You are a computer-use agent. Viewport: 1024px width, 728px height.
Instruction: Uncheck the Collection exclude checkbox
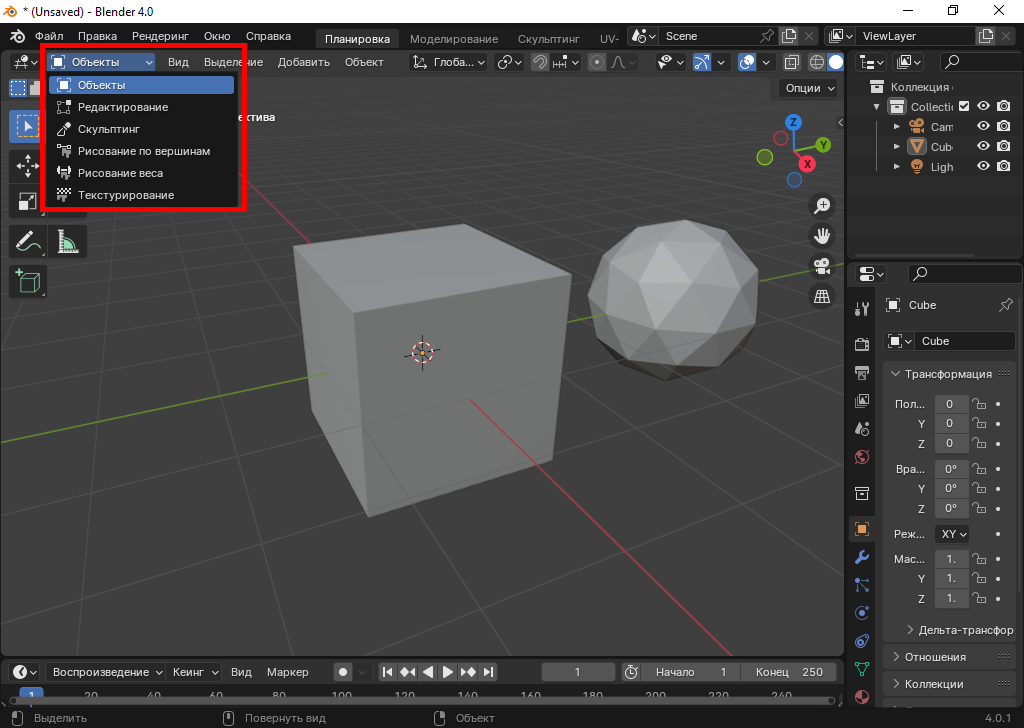coord(964,106)
